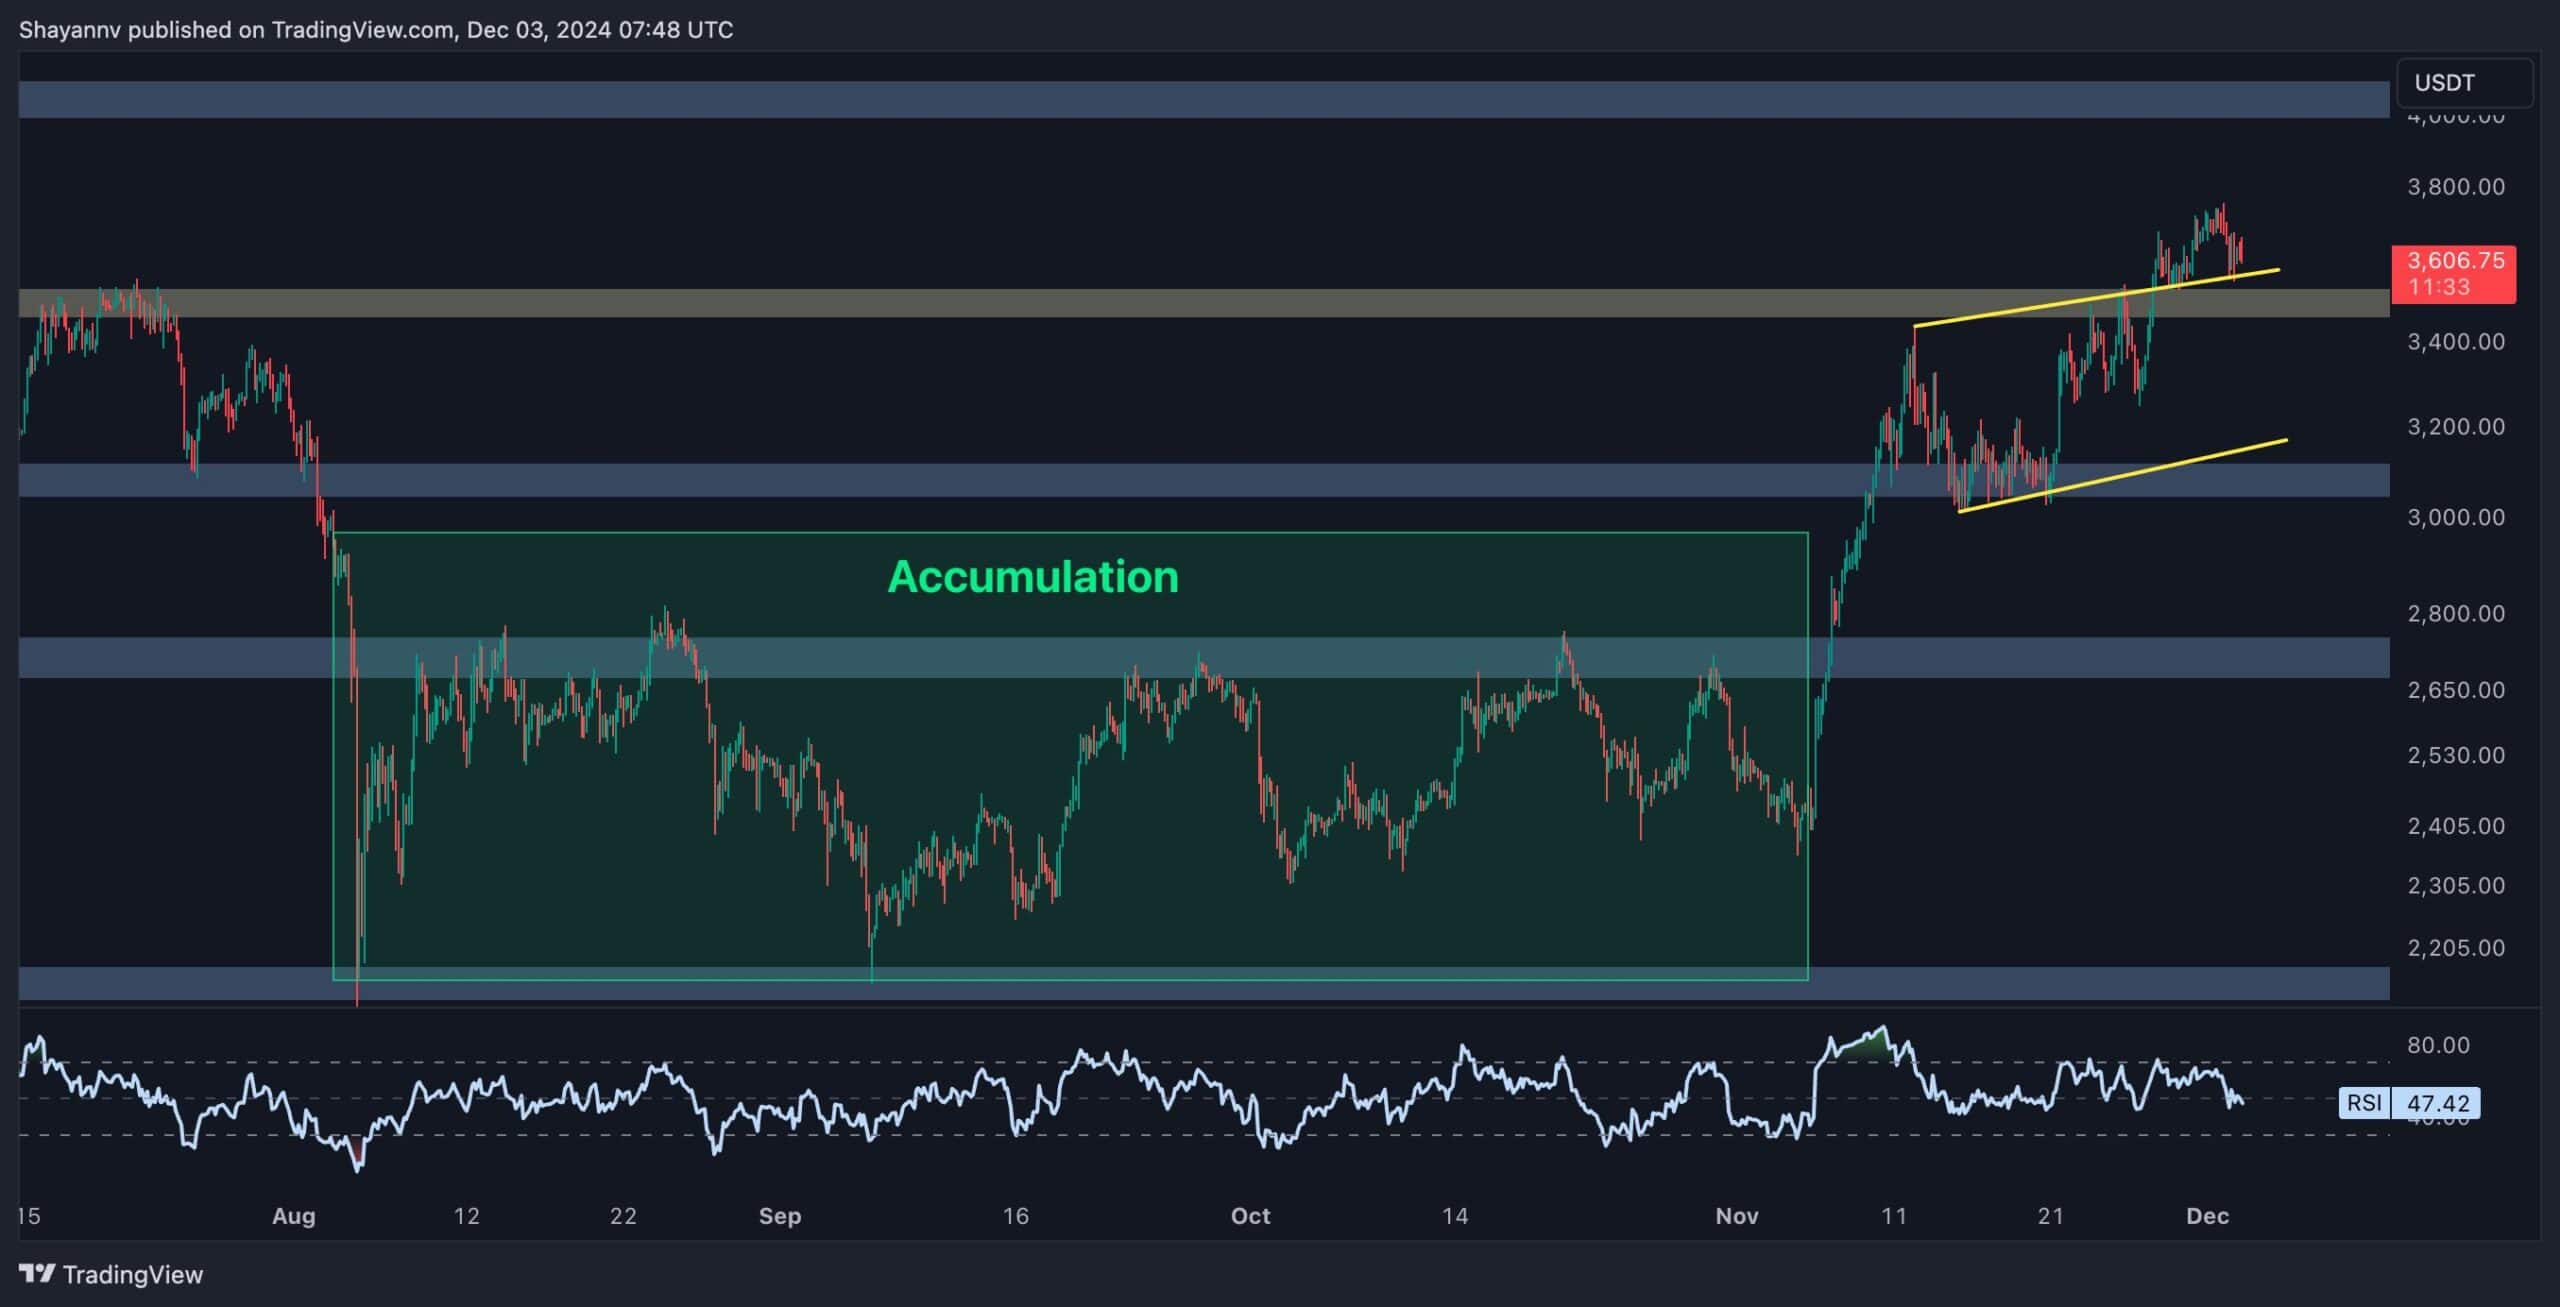
Task: Click the red price tag showing 3,606.75
Action: tap(2457, 262)
